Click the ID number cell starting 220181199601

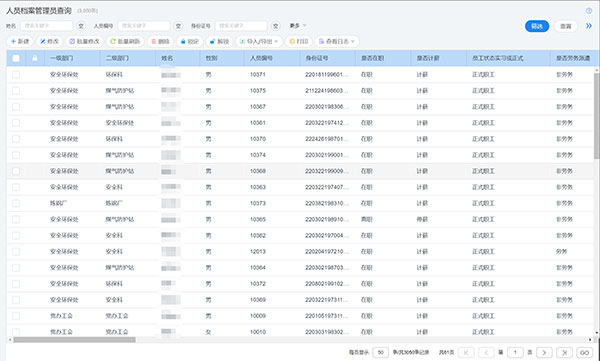point(327,75)
